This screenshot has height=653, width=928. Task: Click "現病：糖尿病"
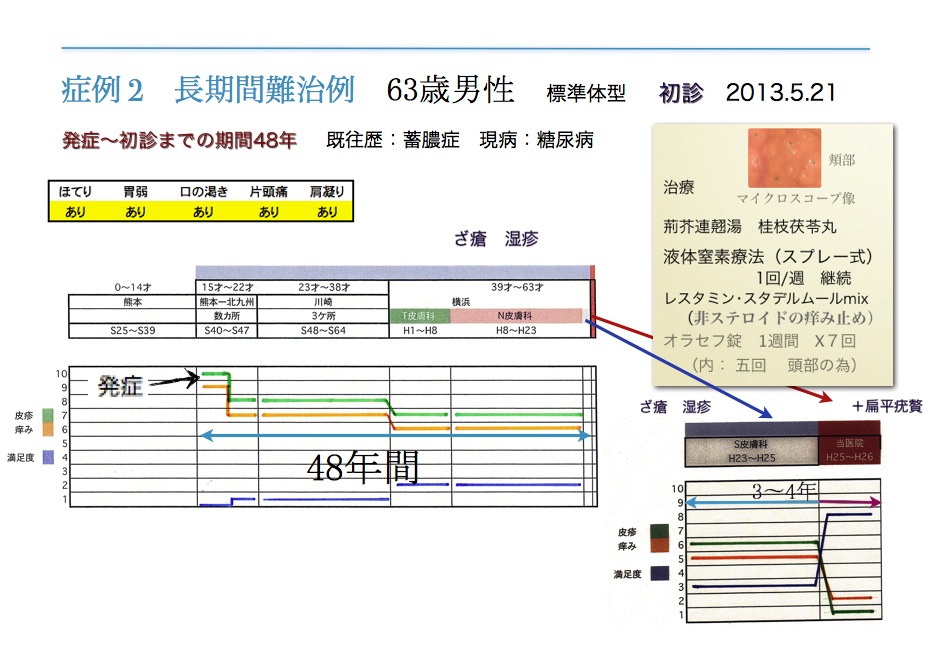(x=536, y=140)
